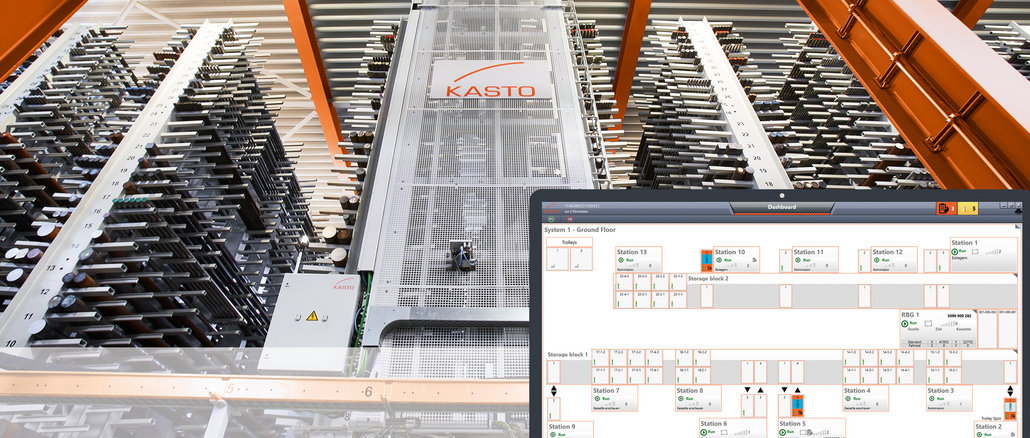This screenshot has height=438, width=1030.
Task: Select the Station 10 panel
Action: 735,259
